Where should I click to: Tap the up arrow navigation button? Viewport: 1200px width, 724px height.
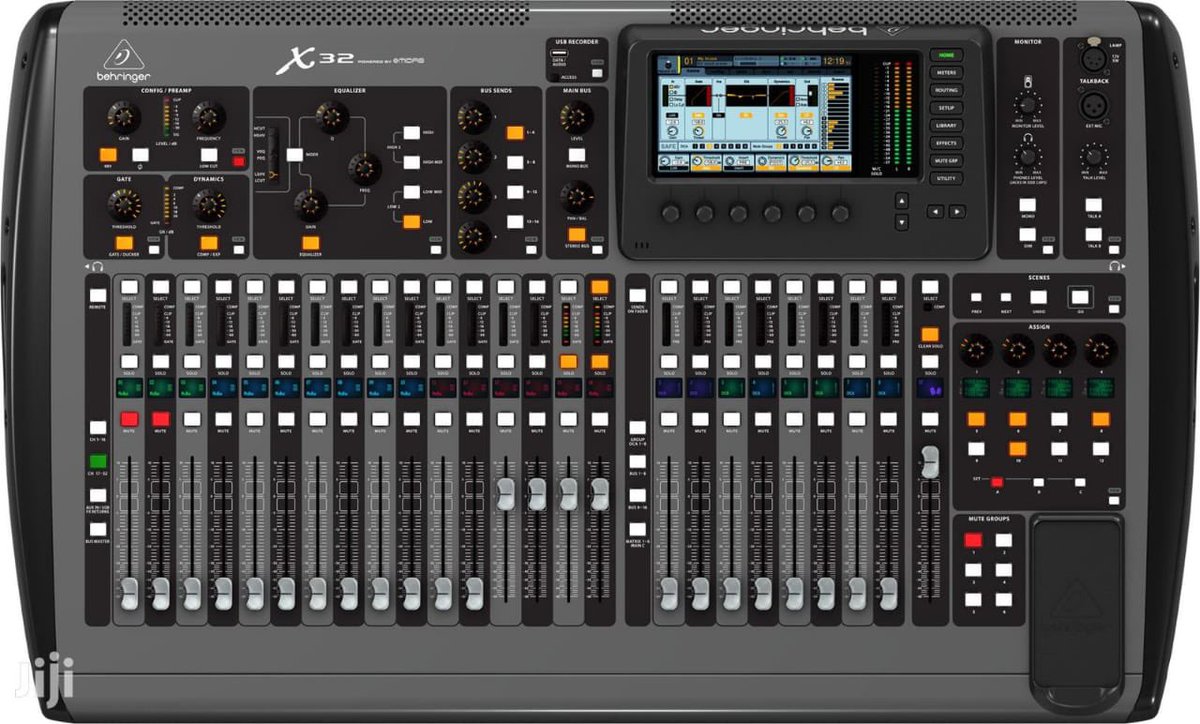coord(901,199)
